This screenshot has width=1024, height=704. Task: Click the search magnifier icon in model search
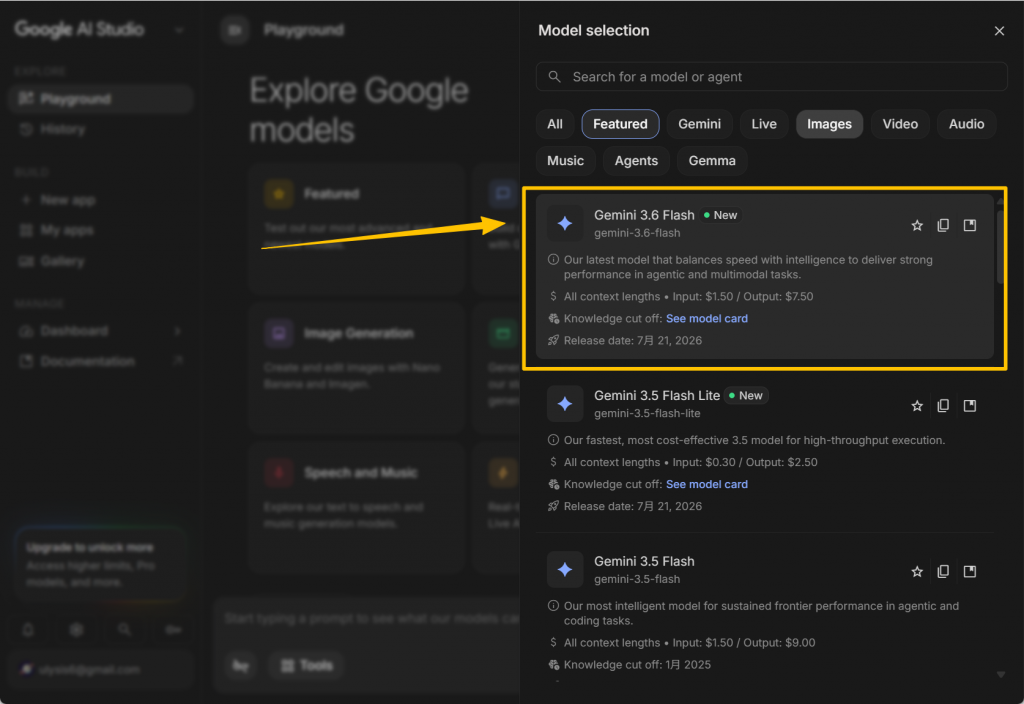click(x=554, y=77)
